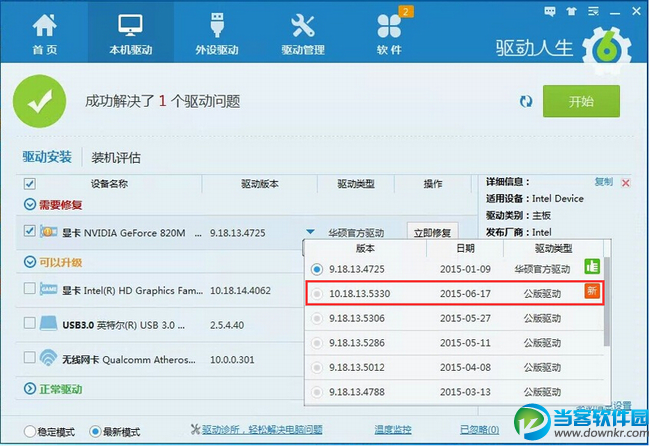Image resolution: width=650 pixels, height=447 pixels.
Task: Click the 版本 column header in dropdown
Action: pyautogui.click(x=365, y=248)
